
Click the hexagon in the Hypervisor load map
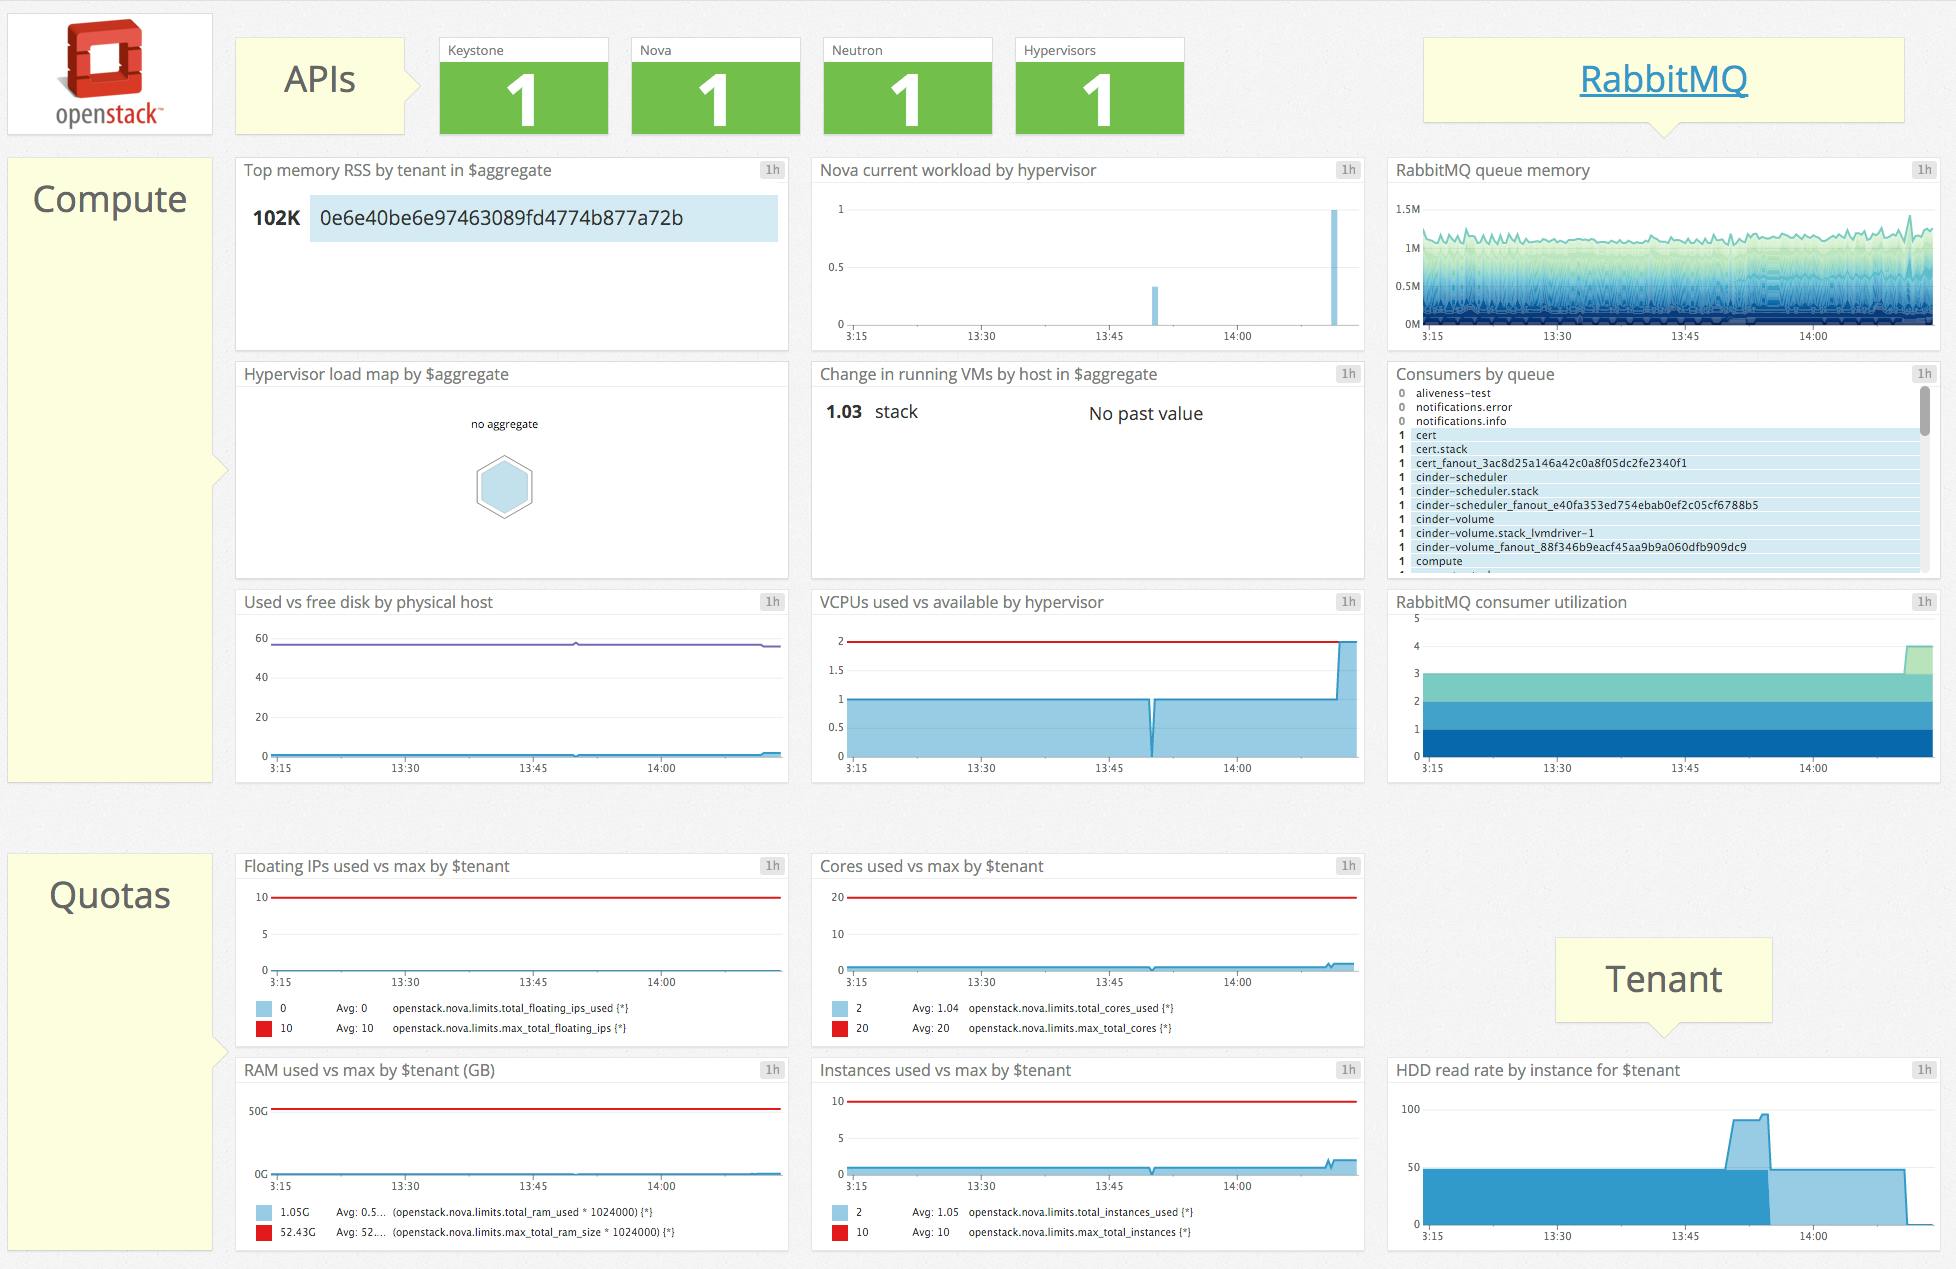tap(505, 487)
